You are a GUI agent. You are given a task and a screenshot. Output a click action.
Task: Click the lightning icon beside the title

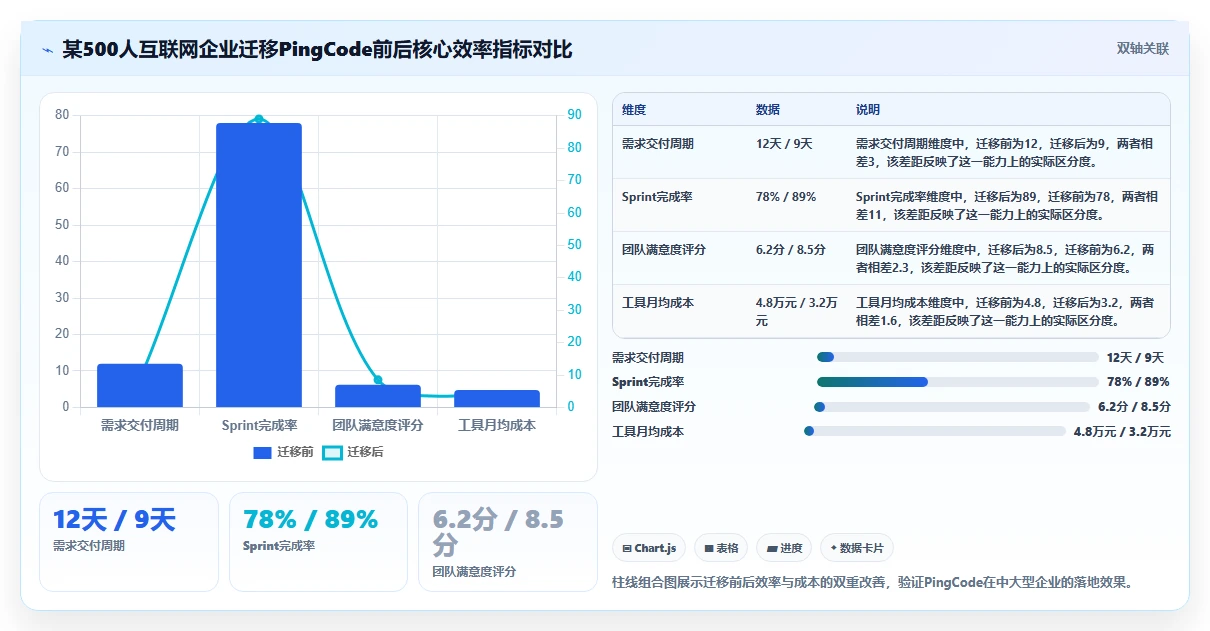coord(47,50)
